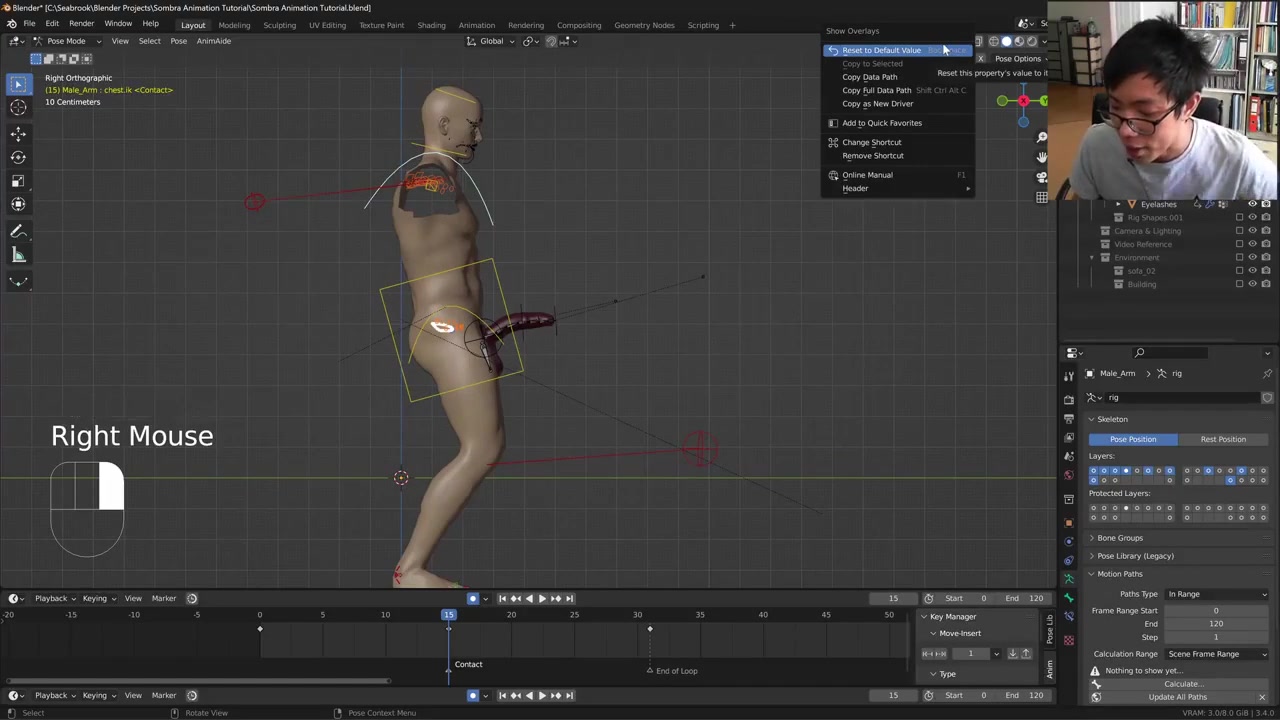The height and width of the screenshot is (720, 1280).
Task: Click the pan view hand icon
Action: click(x=1041, y=157)
